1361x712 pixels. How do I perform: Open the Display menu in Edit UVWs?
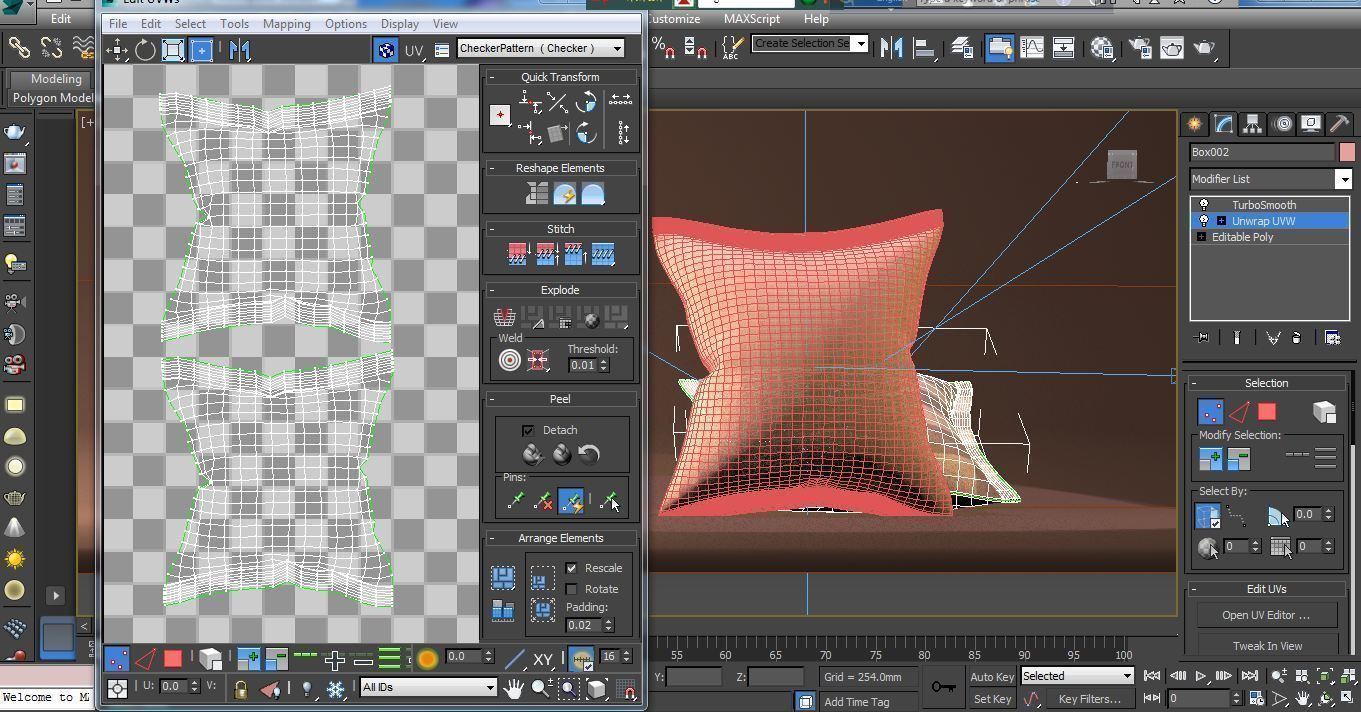[399, 24]
